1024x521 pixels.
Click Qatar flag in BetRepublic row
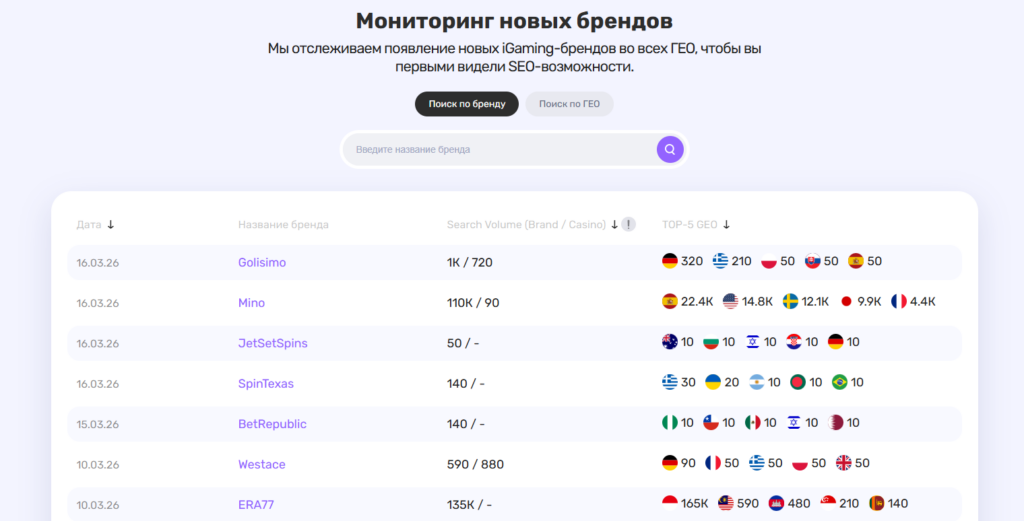pos(835,422)
